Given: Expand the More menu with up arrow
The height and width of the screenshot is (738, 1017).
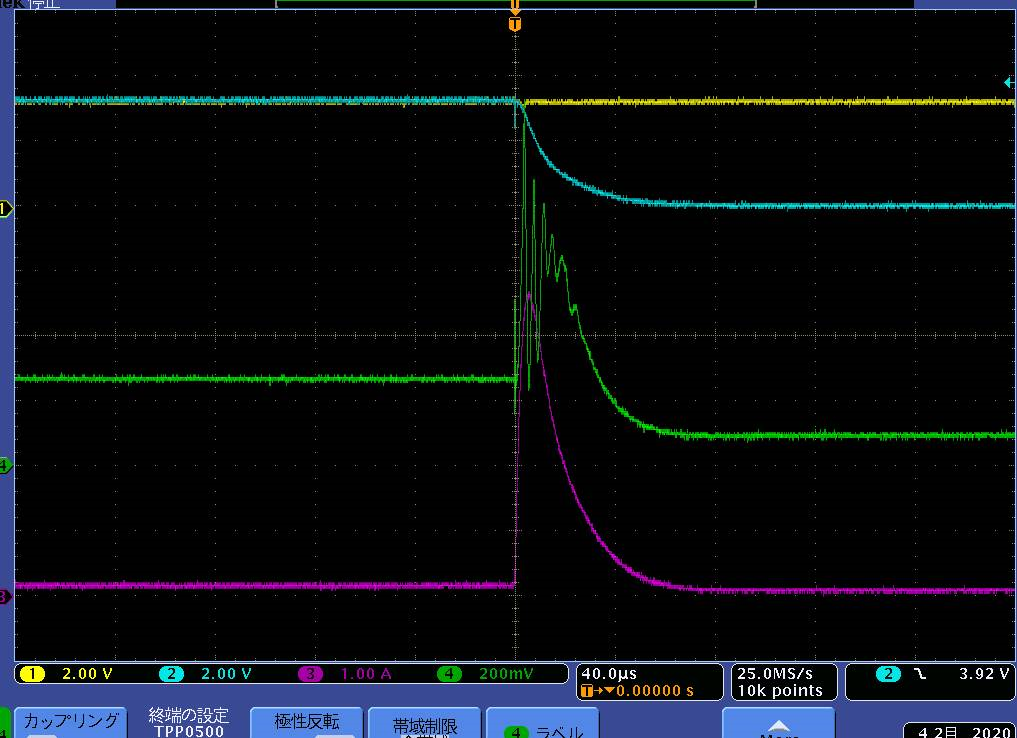Looking at the screenshot, I should [778, 724].
